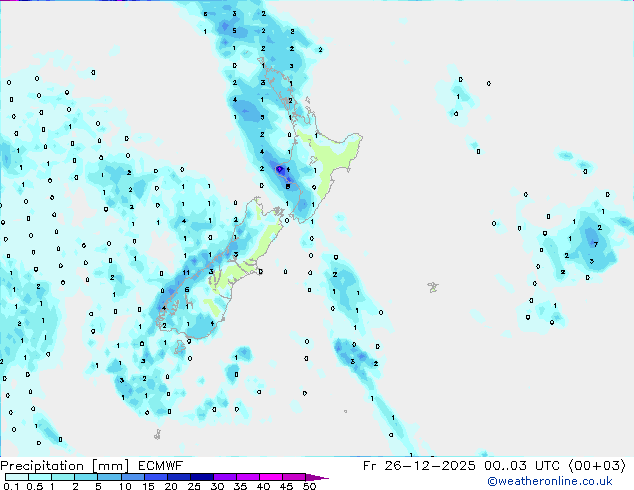Click the 'Precipitation [mm]' title text
This screenshot has width=634, height=490.
pyautogui.click(x=65, y=466)
